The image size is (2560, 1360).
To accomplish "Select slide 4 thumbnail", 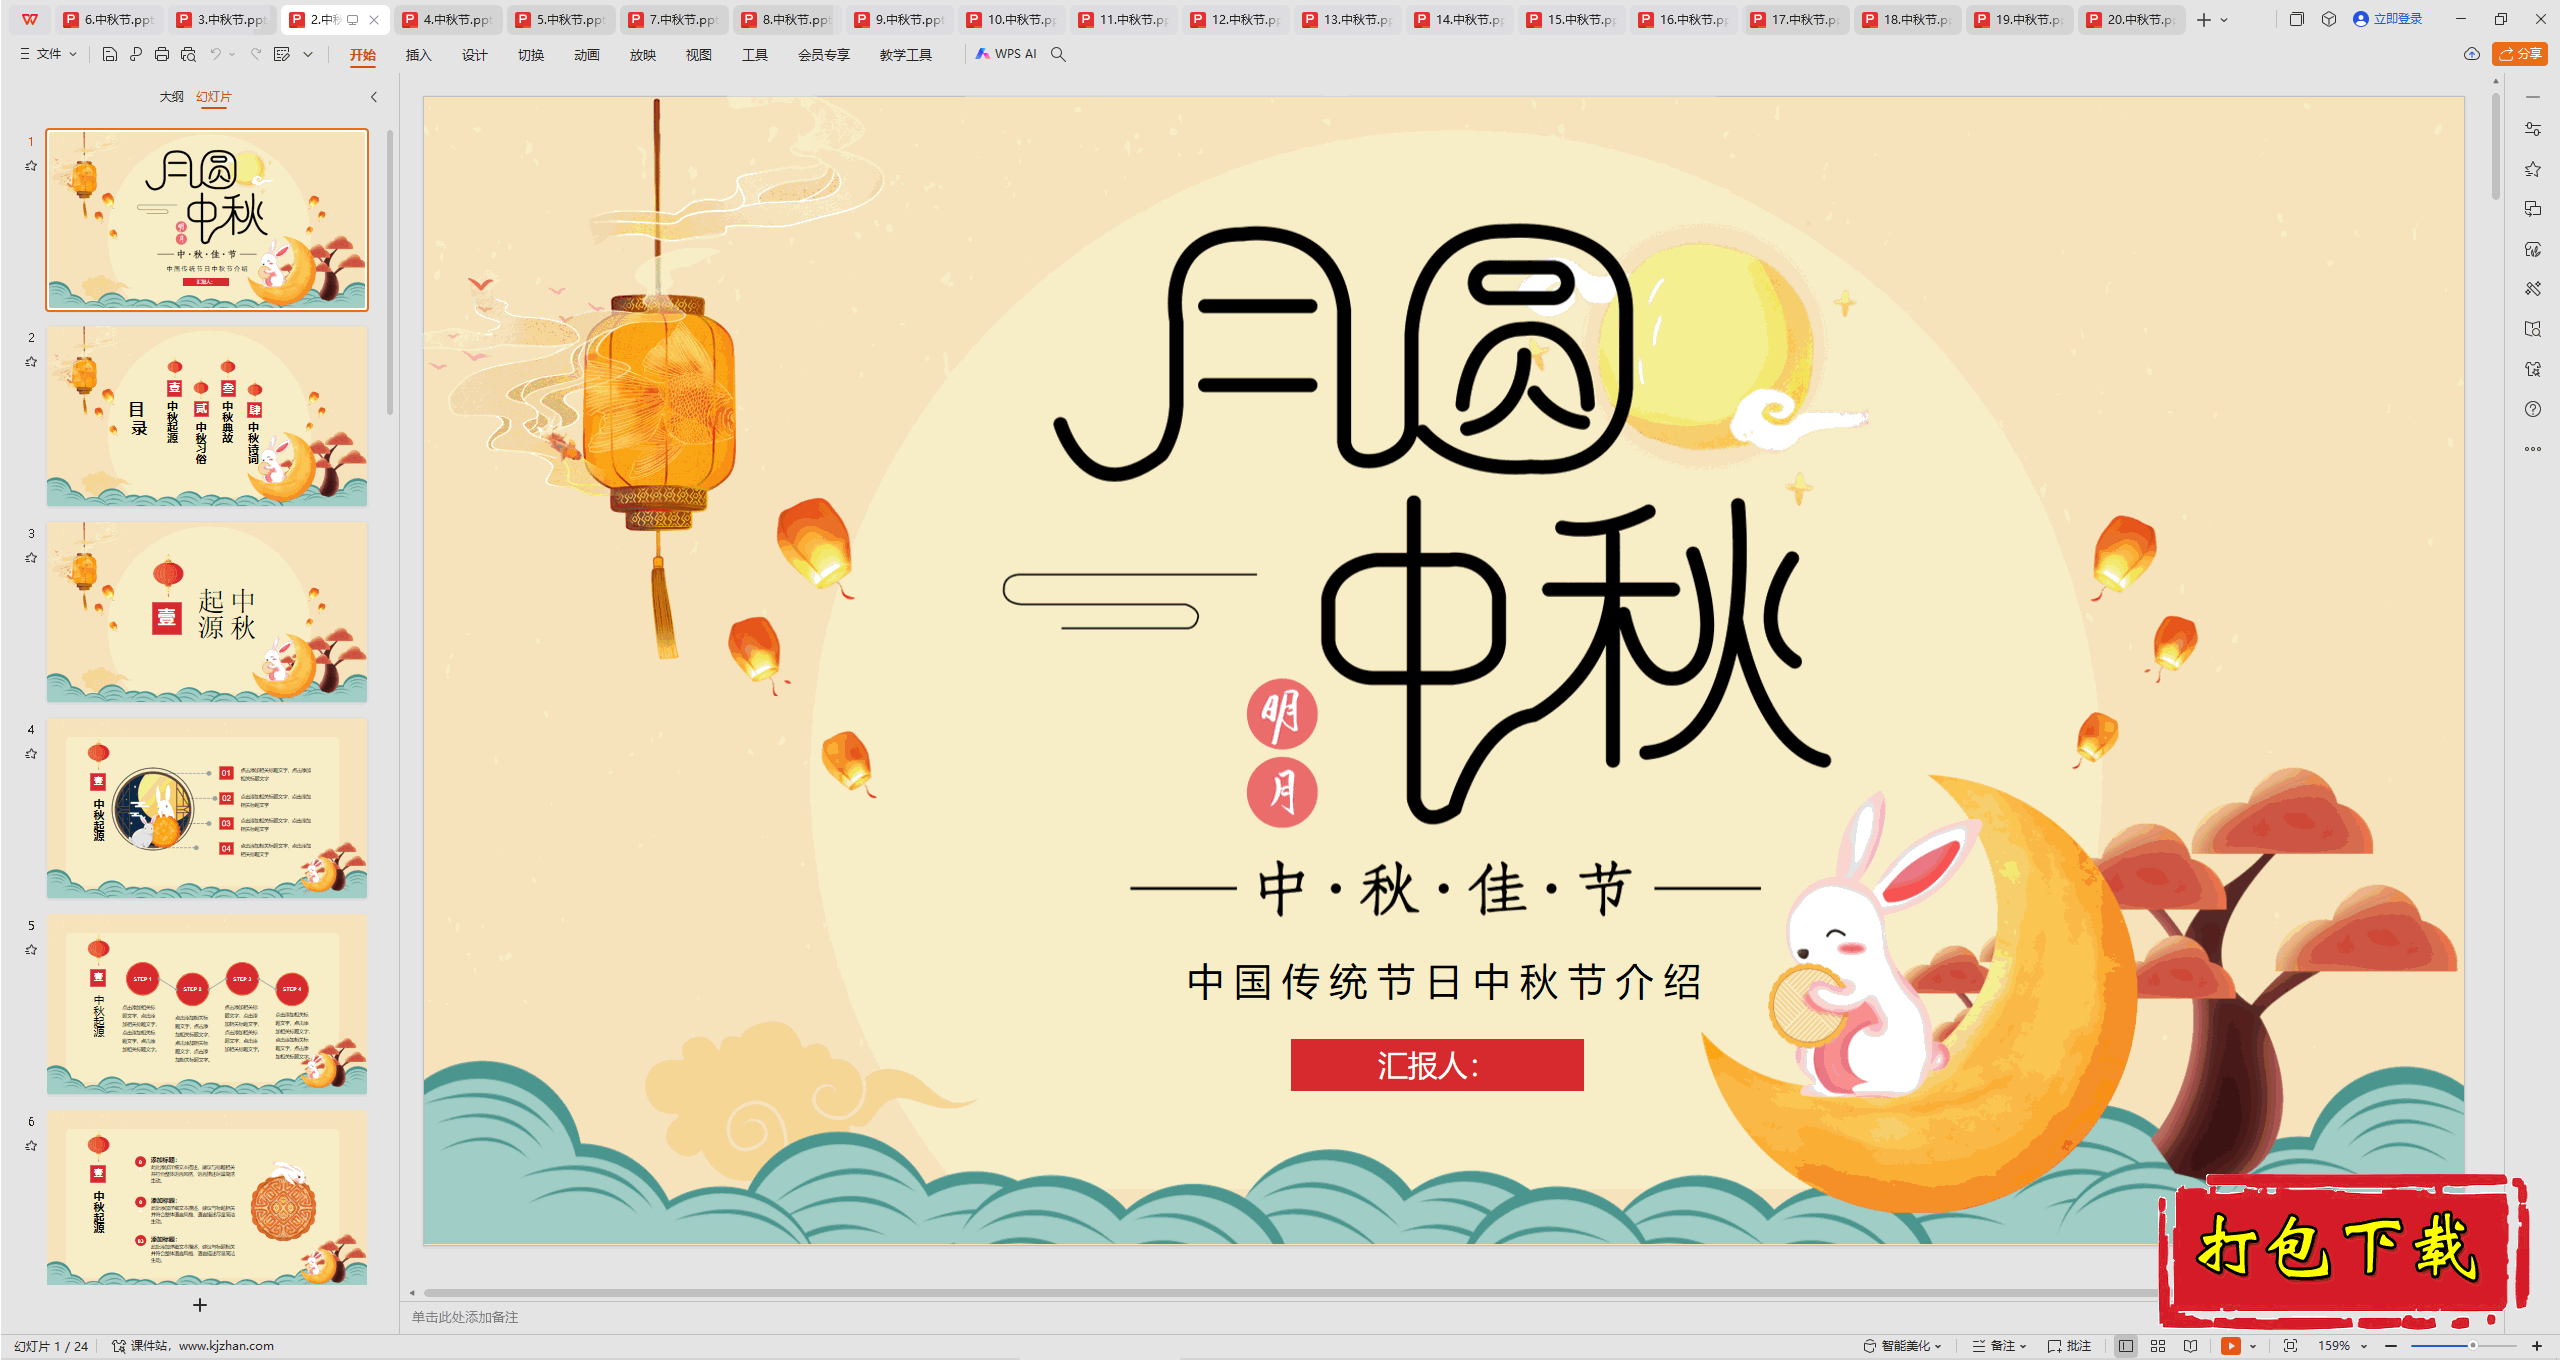I will 207,808.
